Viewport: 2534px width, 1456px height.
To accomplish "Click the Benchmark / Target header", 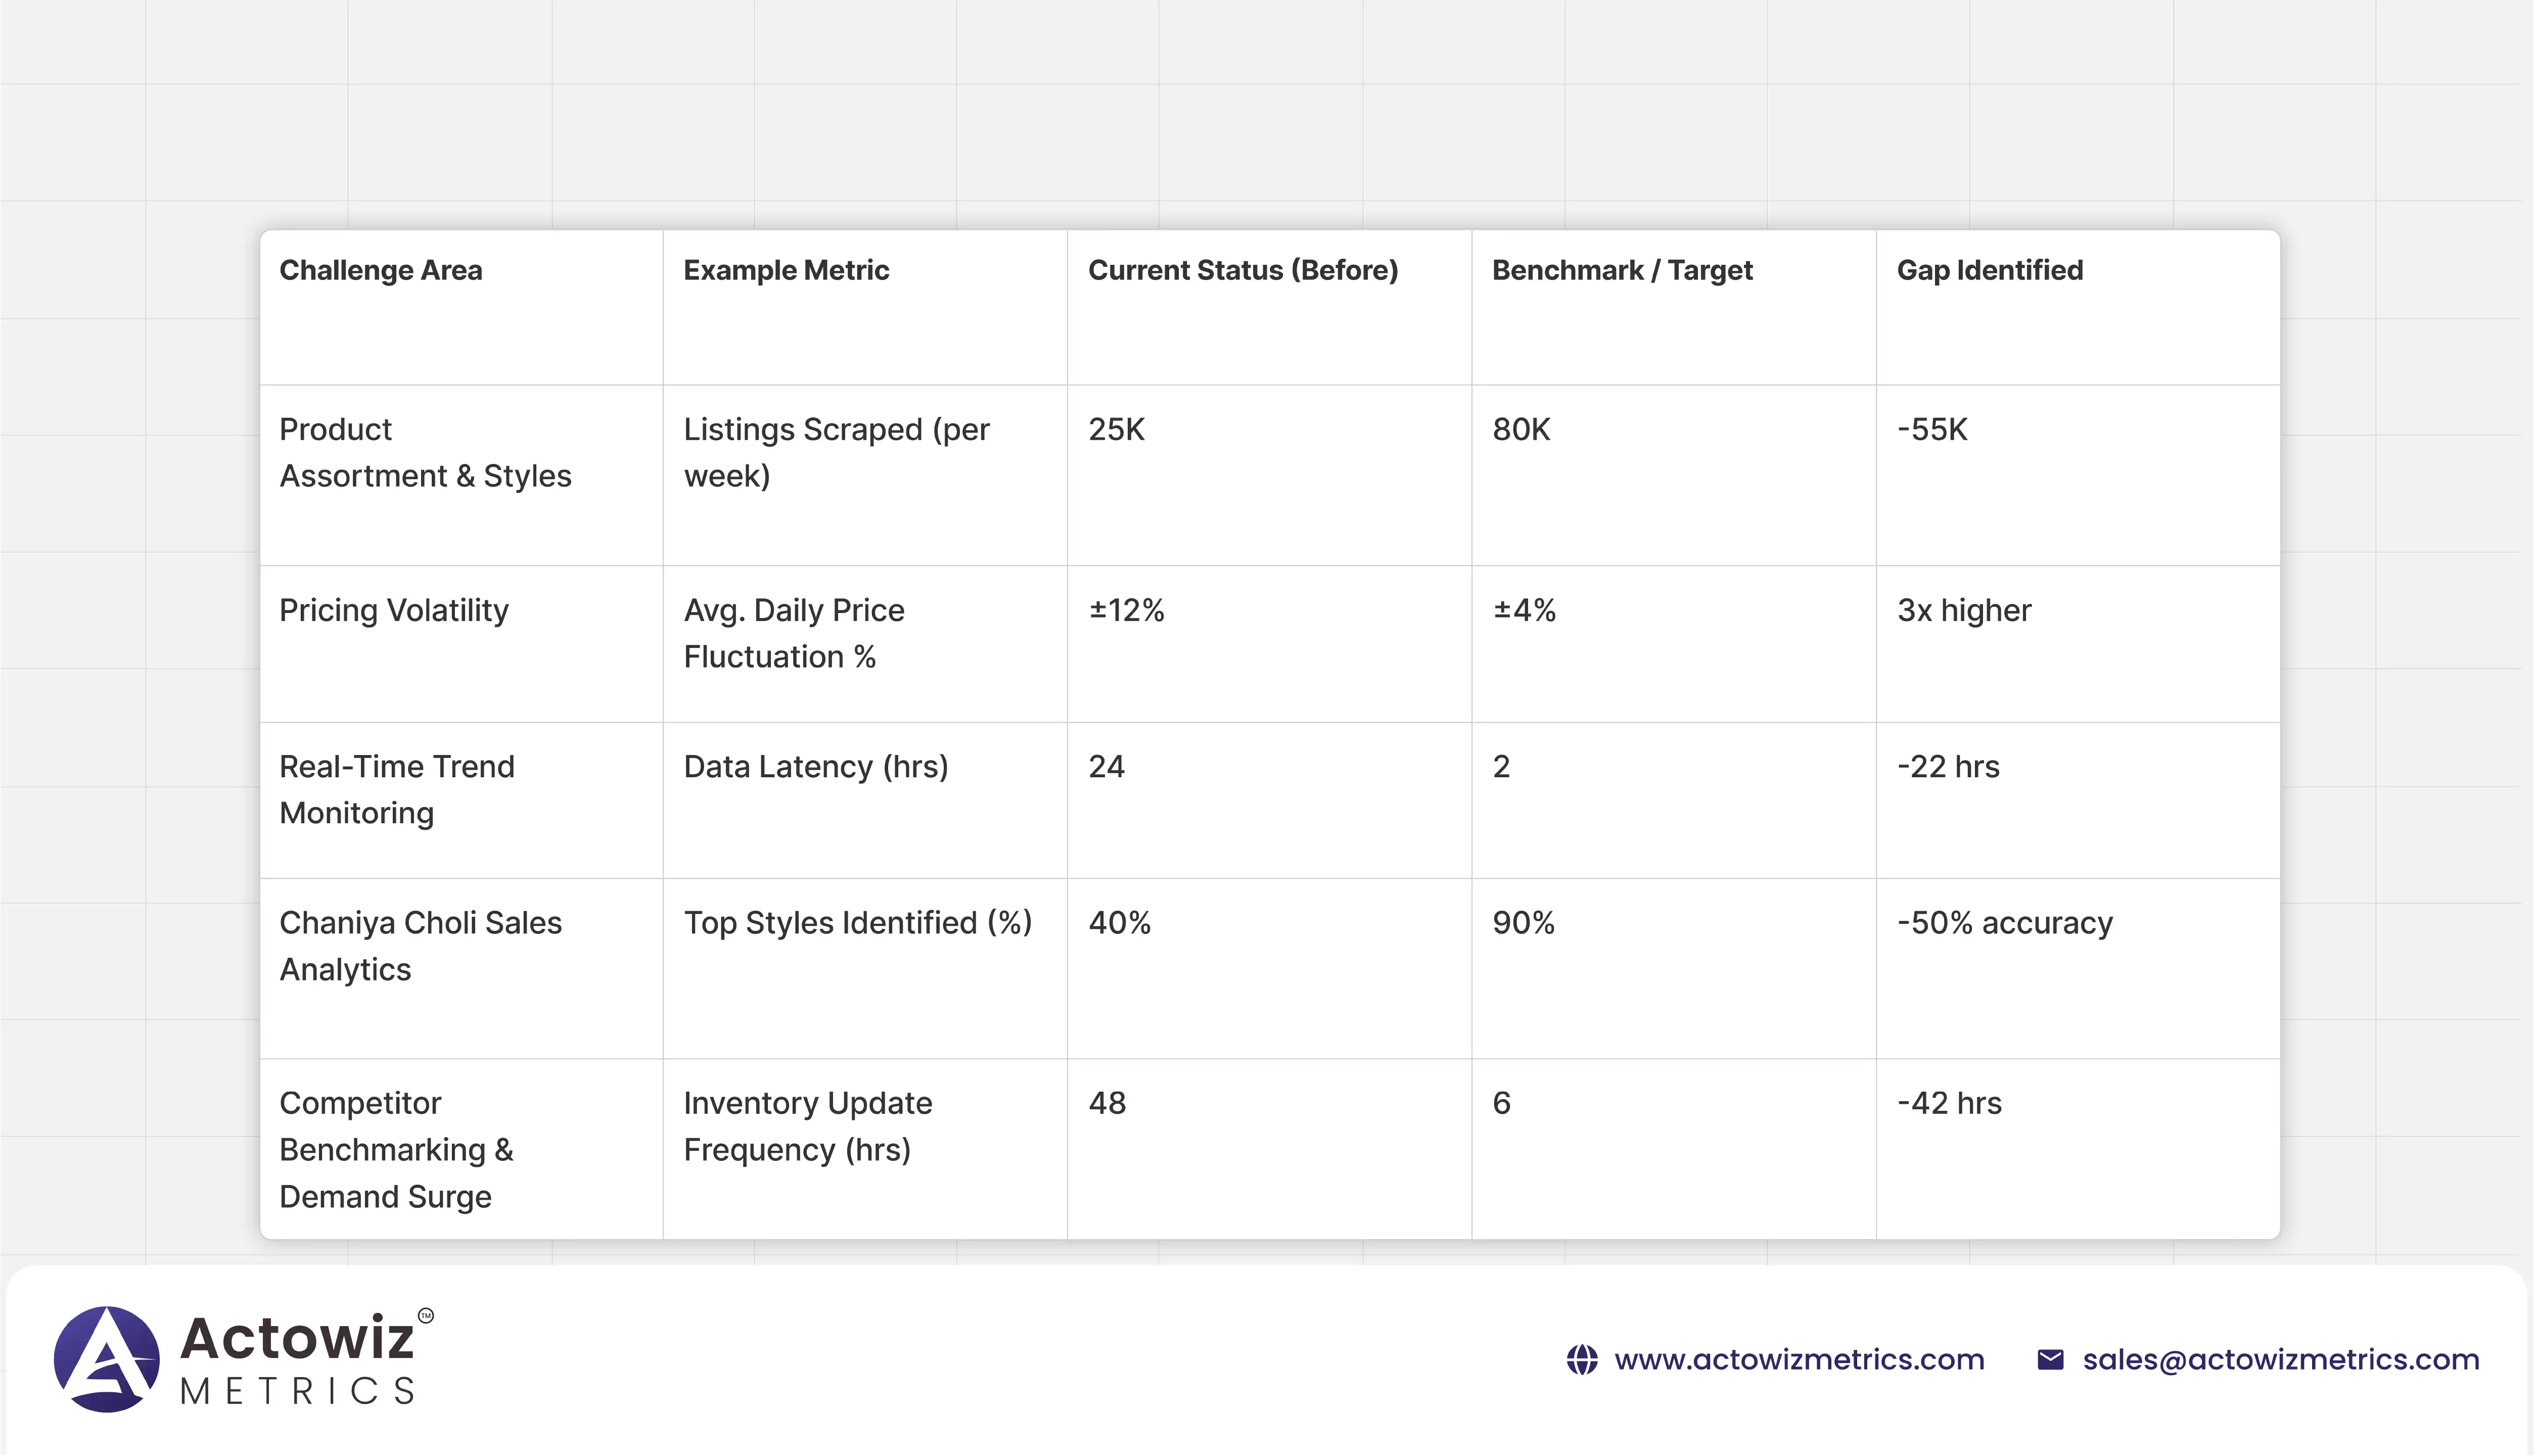I will click(x=1621, y=270).
